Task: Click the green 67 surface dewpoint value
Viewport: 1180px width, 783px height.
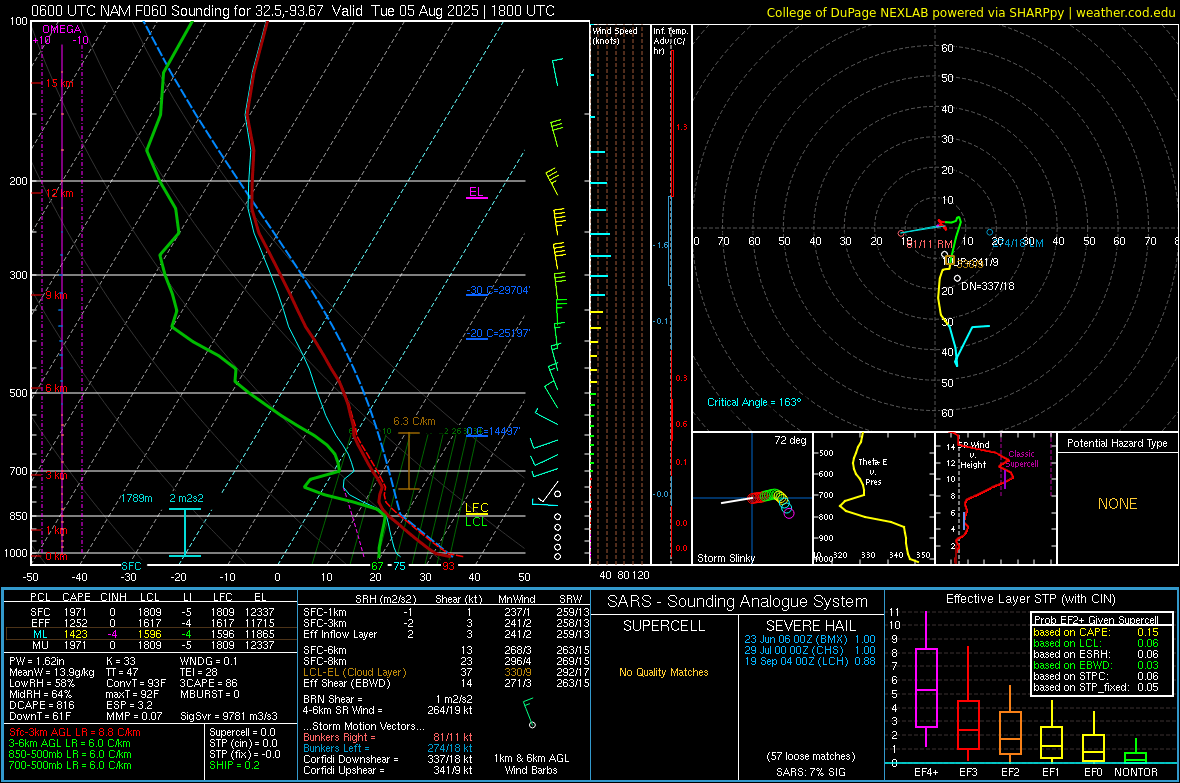Action: [x=377, y=566]
